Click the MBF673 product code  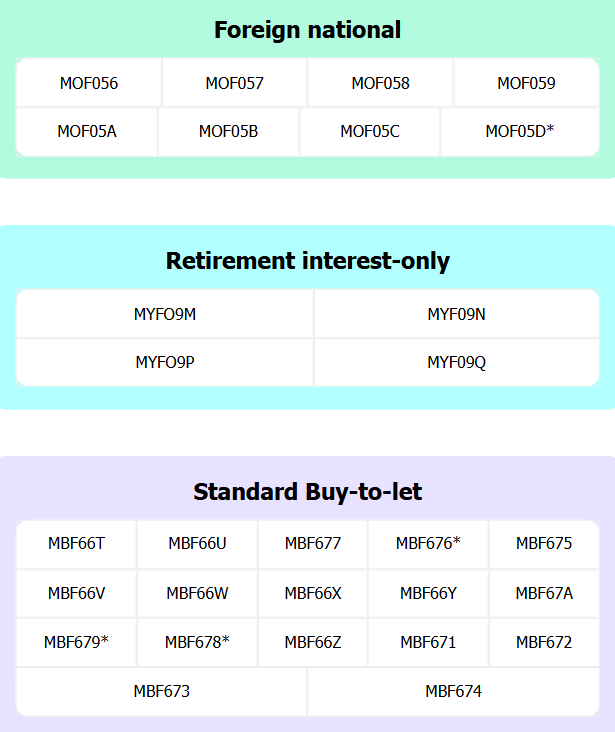click(x=162, y=691)
